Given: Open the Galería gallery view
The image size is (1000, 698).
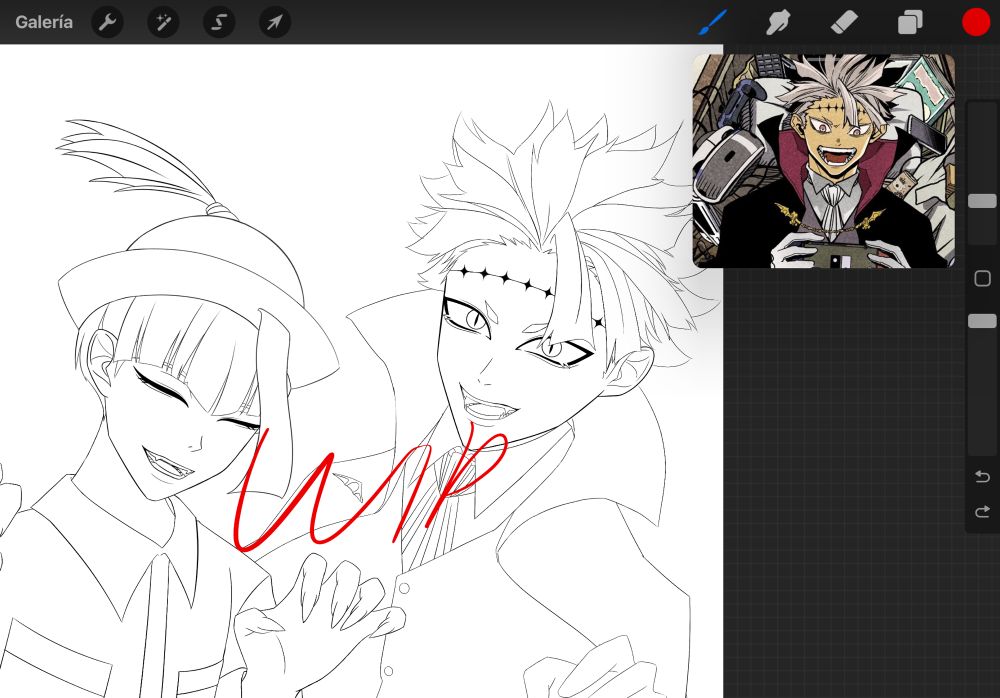Looking at the screenshot, I should (x=43, y=22).
